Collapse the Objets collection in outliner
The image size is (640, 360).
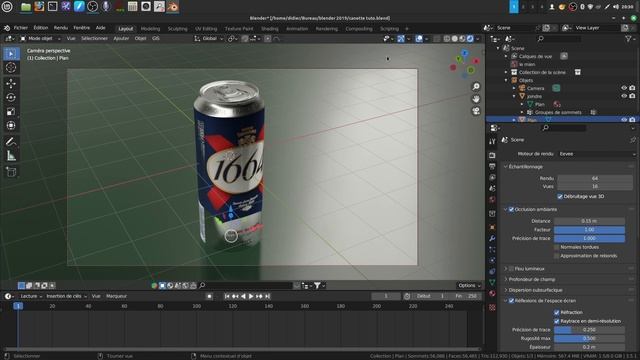506,80
